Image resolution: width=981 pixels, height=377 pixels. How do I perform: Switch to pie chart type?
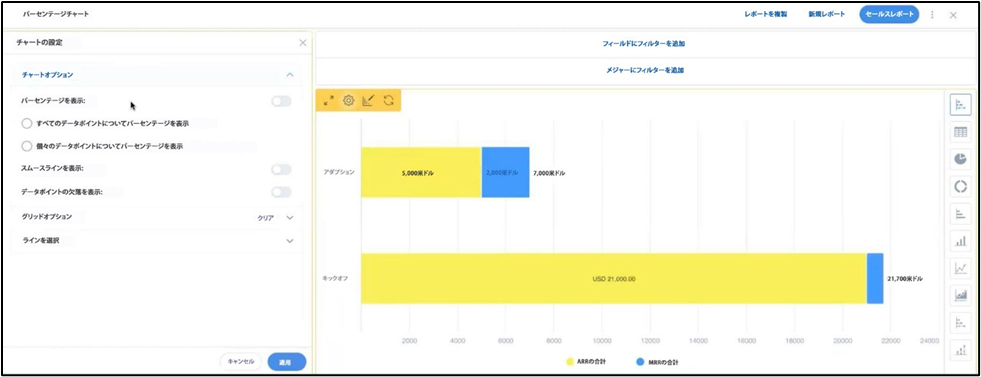coord(960,159)
